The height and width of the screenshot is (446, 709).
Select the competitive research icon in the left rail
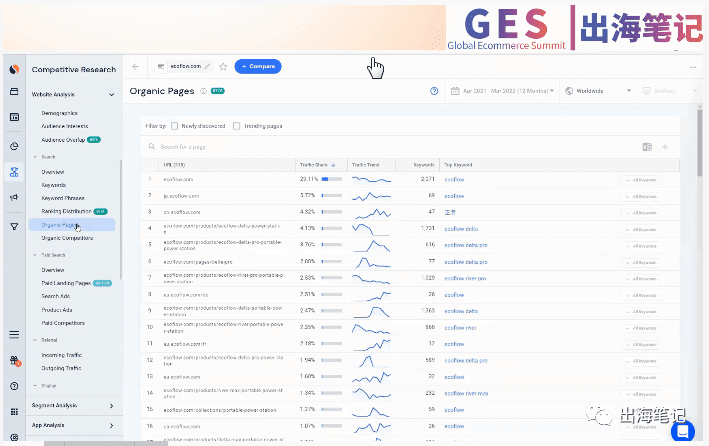pos(14,172)
